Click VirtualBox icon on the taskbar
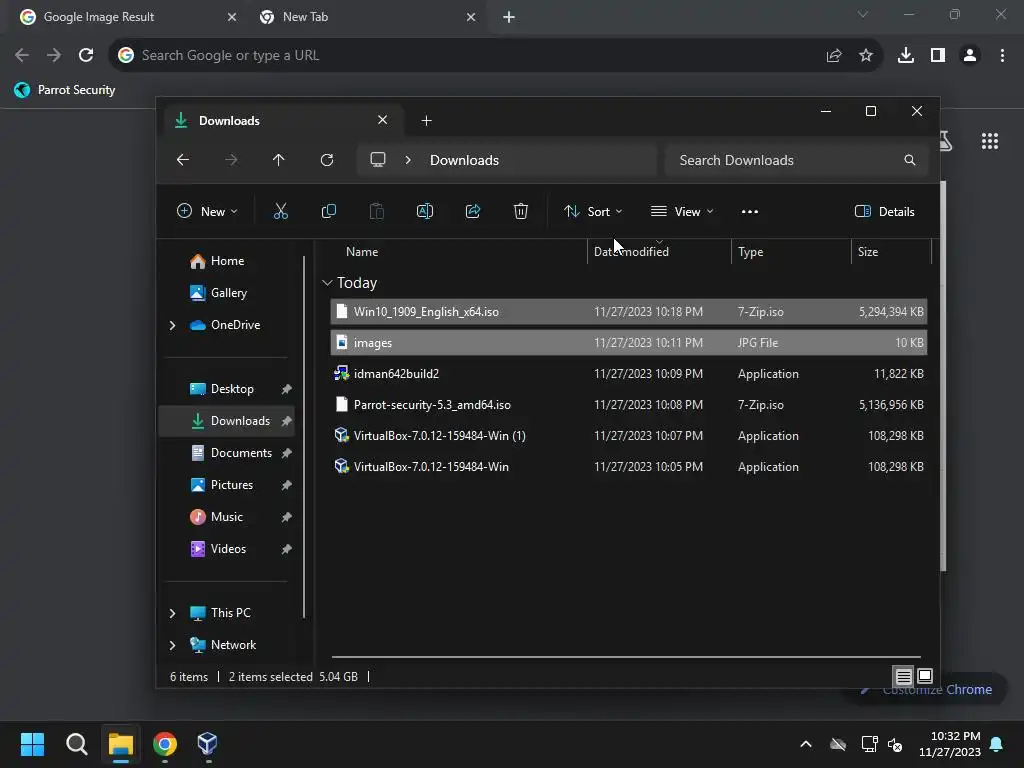Viewport: 1024px width, 768px height. [207, 744]
